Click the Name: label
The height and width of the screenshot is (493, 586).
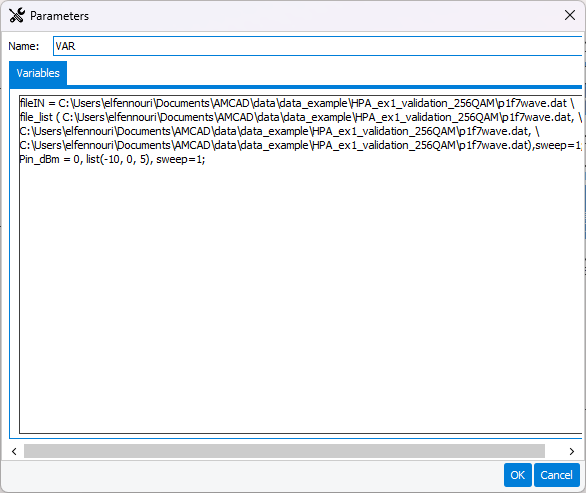pyautogui.click(x=24, y=46)
